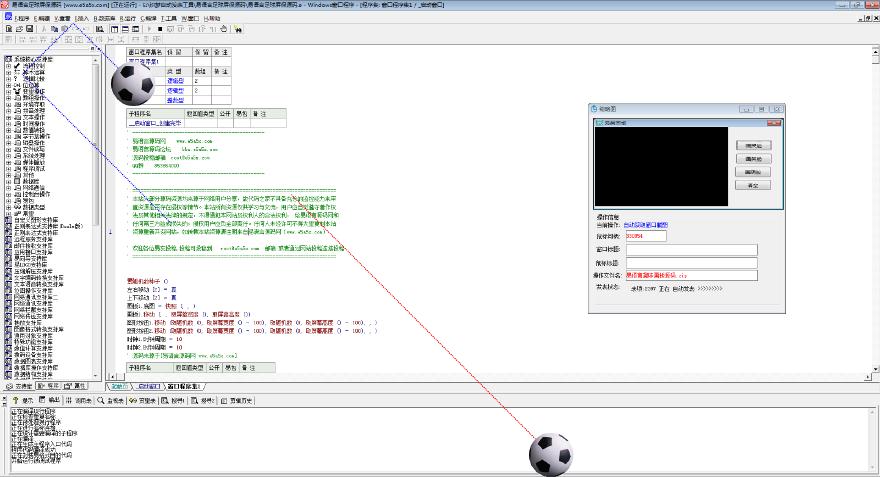880x477 pixels.
Task: Click the Run play arrow toolbar icon
Action: (149, 29)
